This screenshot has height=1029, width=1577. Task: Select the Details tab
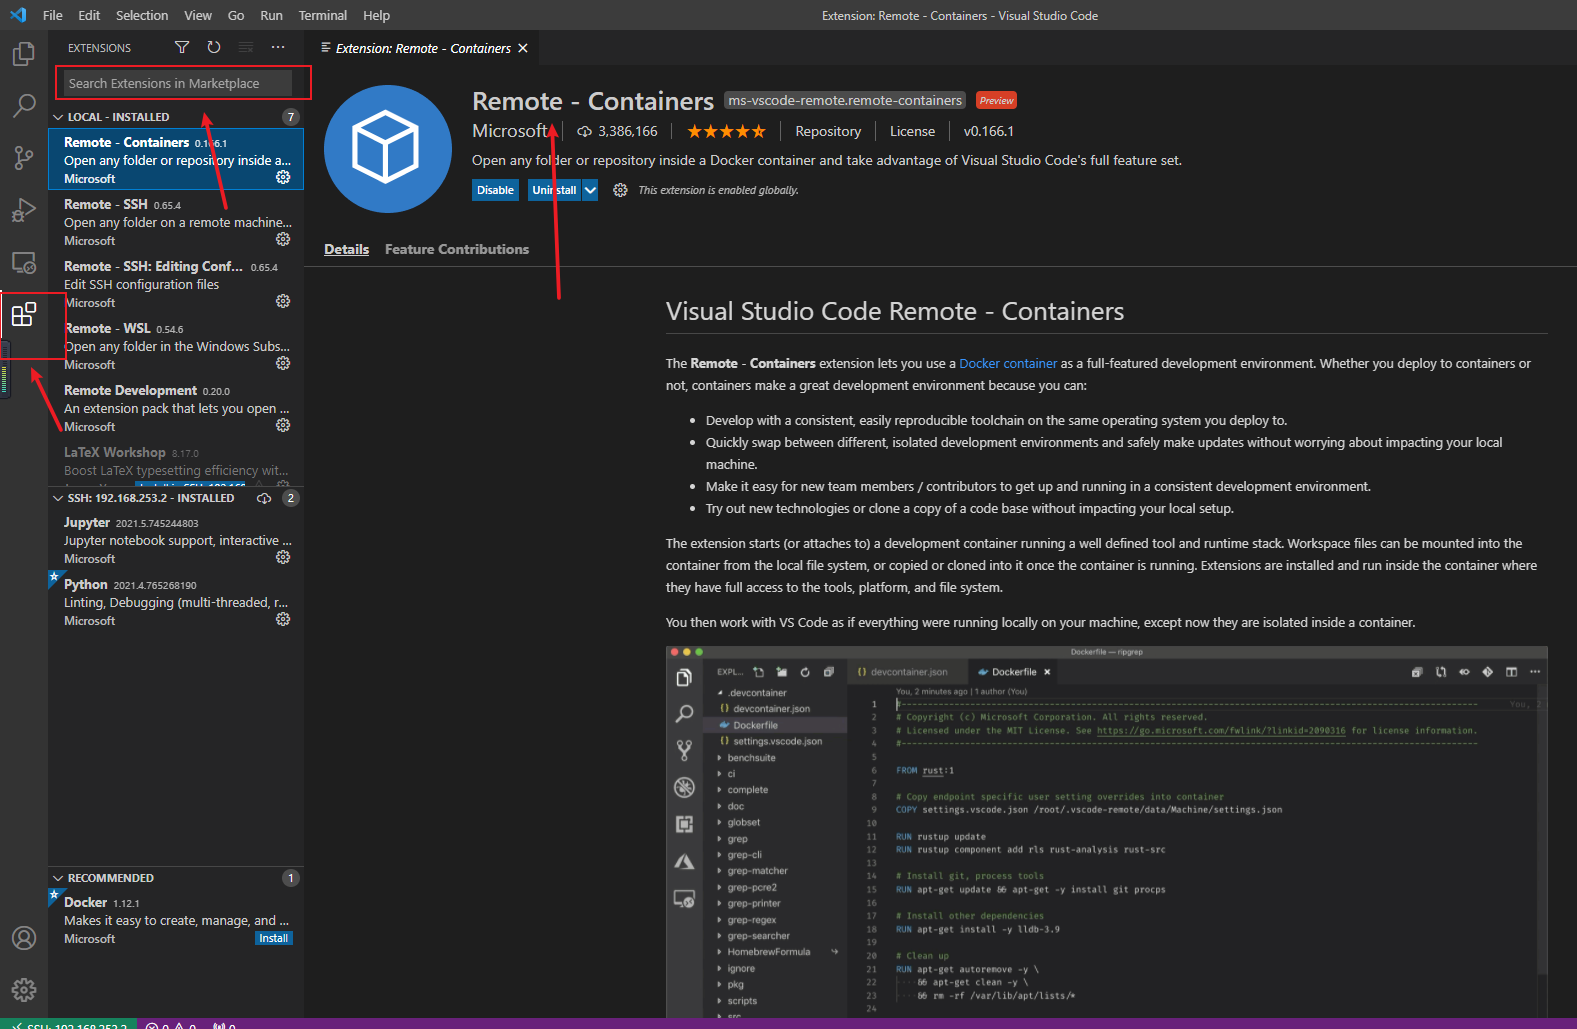347,250
